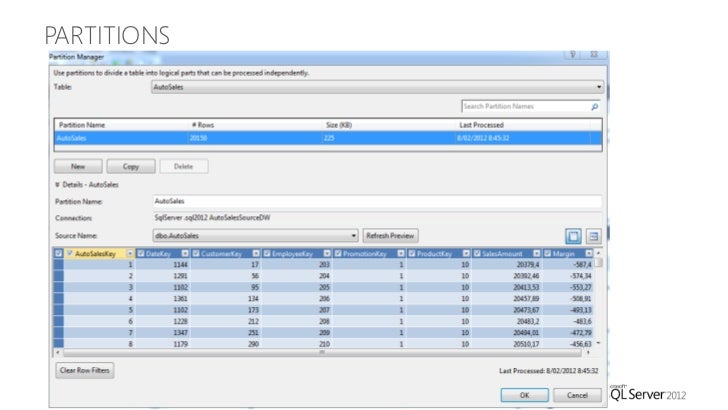Switch to table preview mode icon

(574, 235)
